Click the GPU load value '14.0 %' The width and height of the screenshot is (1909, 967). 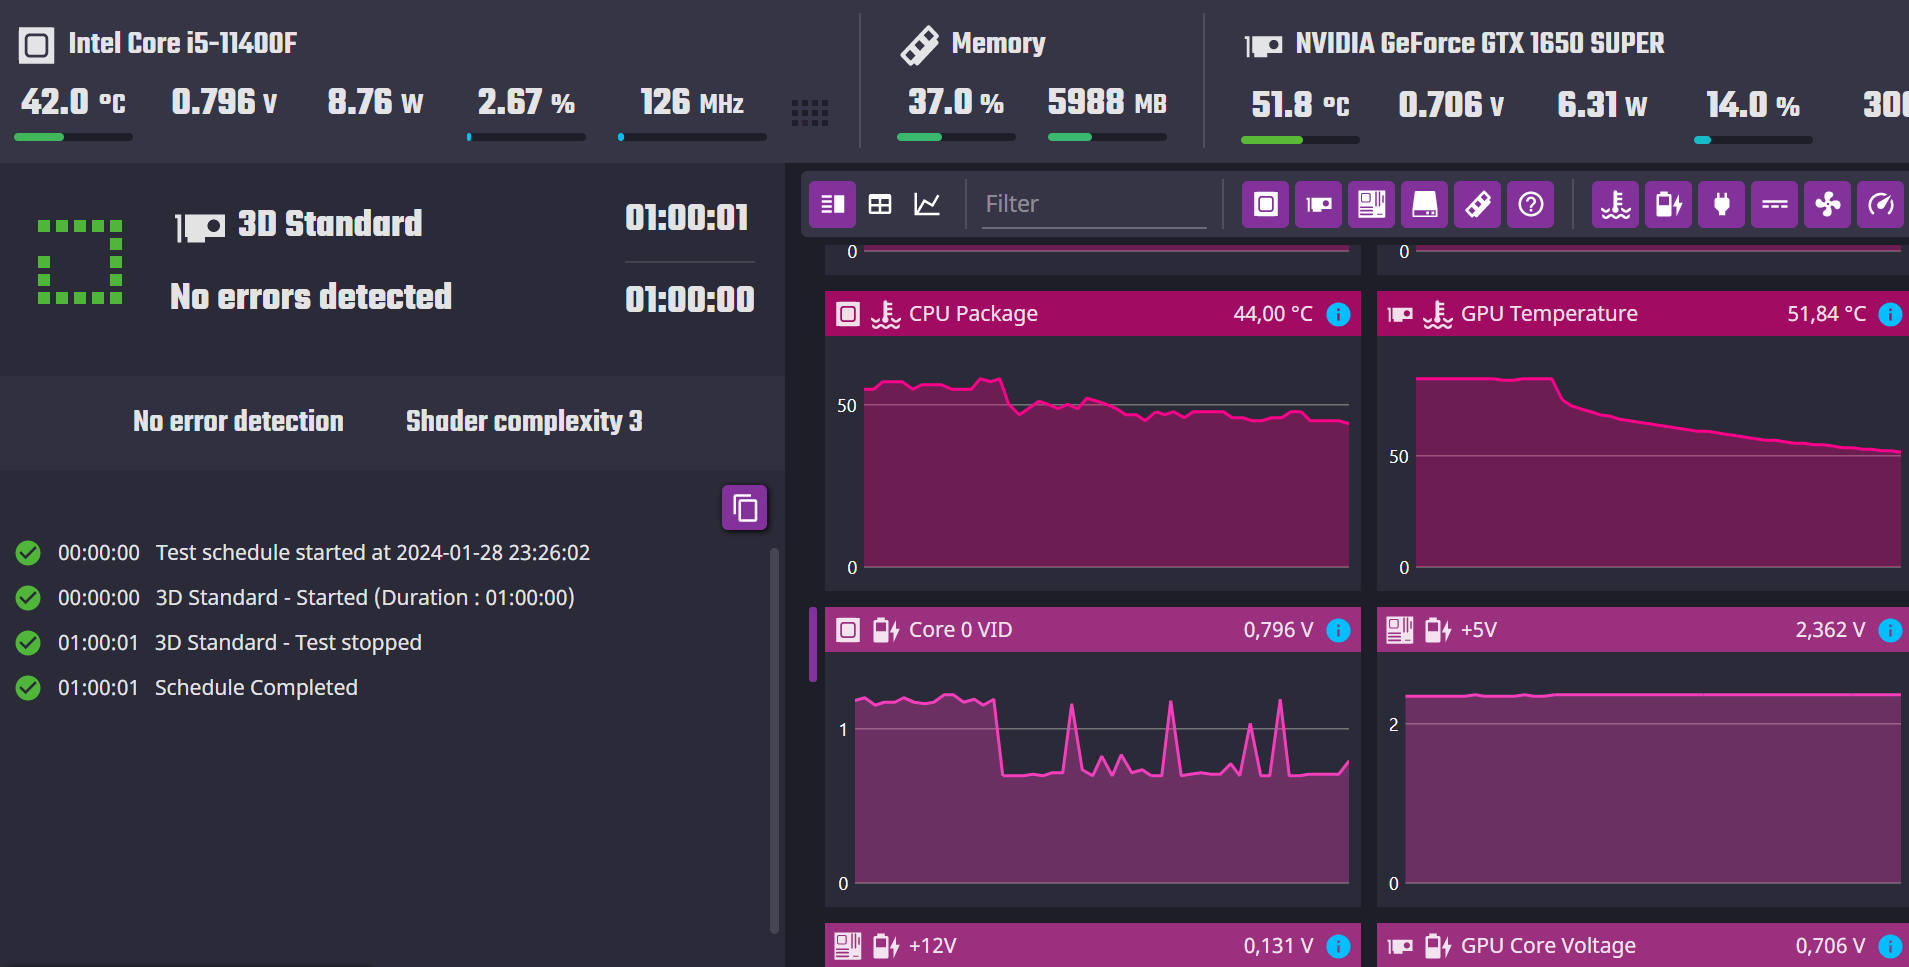tap(1753, 104)
